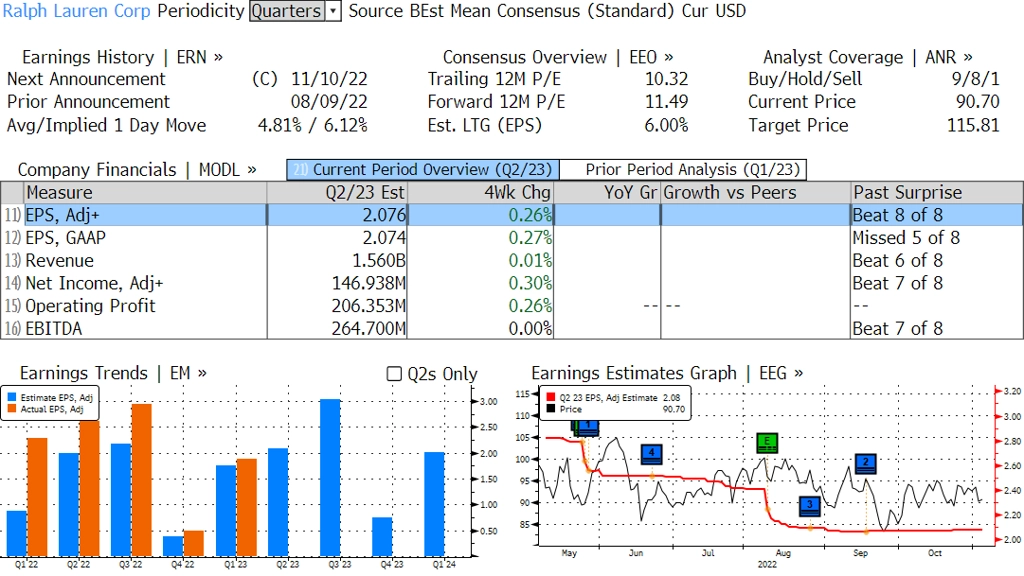1024x576 pixels.
Task: Open Analyst Coverage ANR page
Action: 868,57
